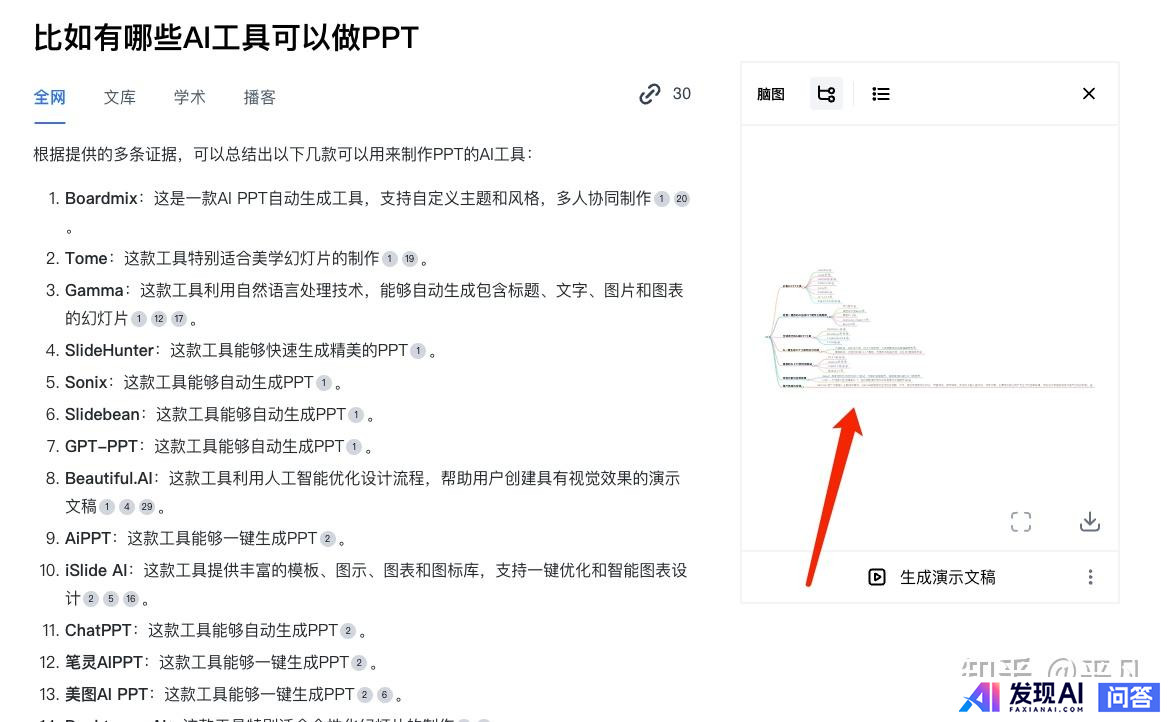The height and width of the screenshot is (722, 1175).
Task: Open citation 1 after Boardmix entry
Action: [x=662, y=199]
